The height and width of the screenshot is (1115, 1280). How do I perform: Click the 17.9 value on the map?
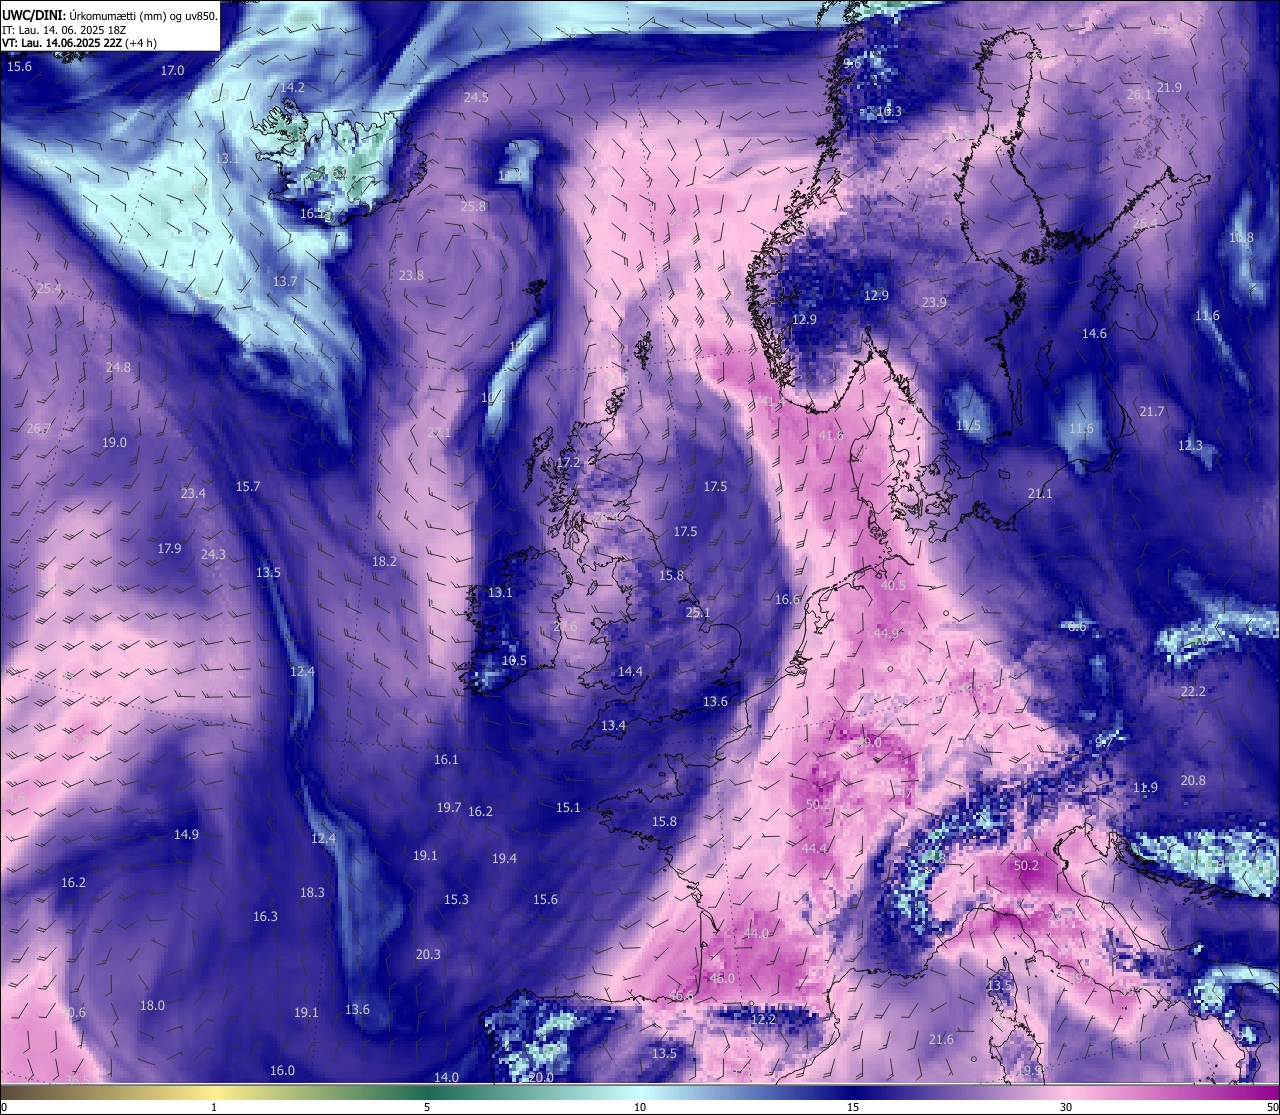tap(169, 549)
